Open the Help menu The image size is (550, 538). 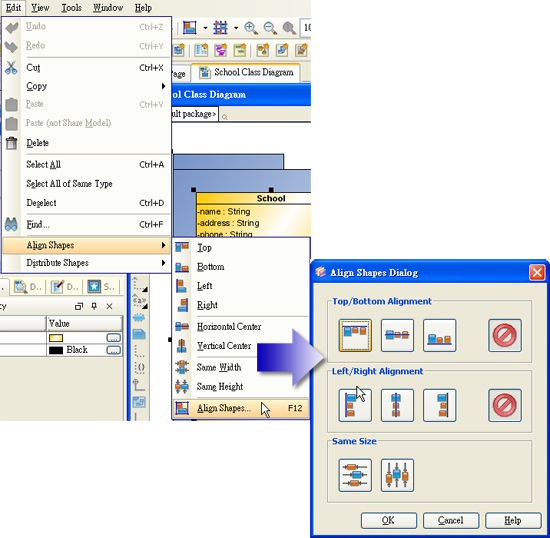(x=143, y=7)
